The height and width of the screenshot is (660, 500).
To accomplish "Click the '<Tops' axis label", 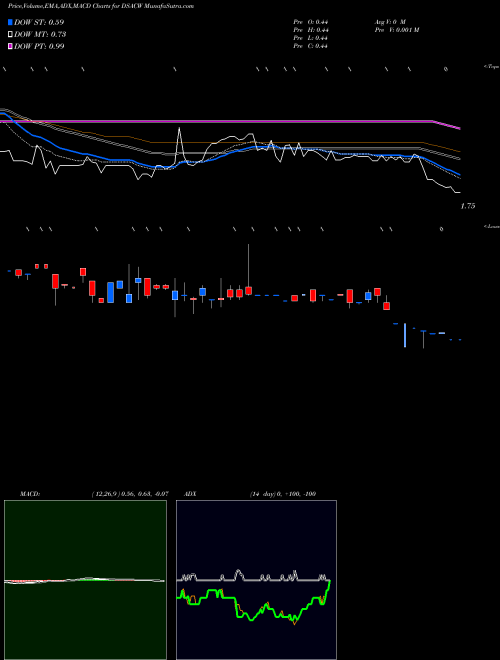I will (x=491, y=66).
